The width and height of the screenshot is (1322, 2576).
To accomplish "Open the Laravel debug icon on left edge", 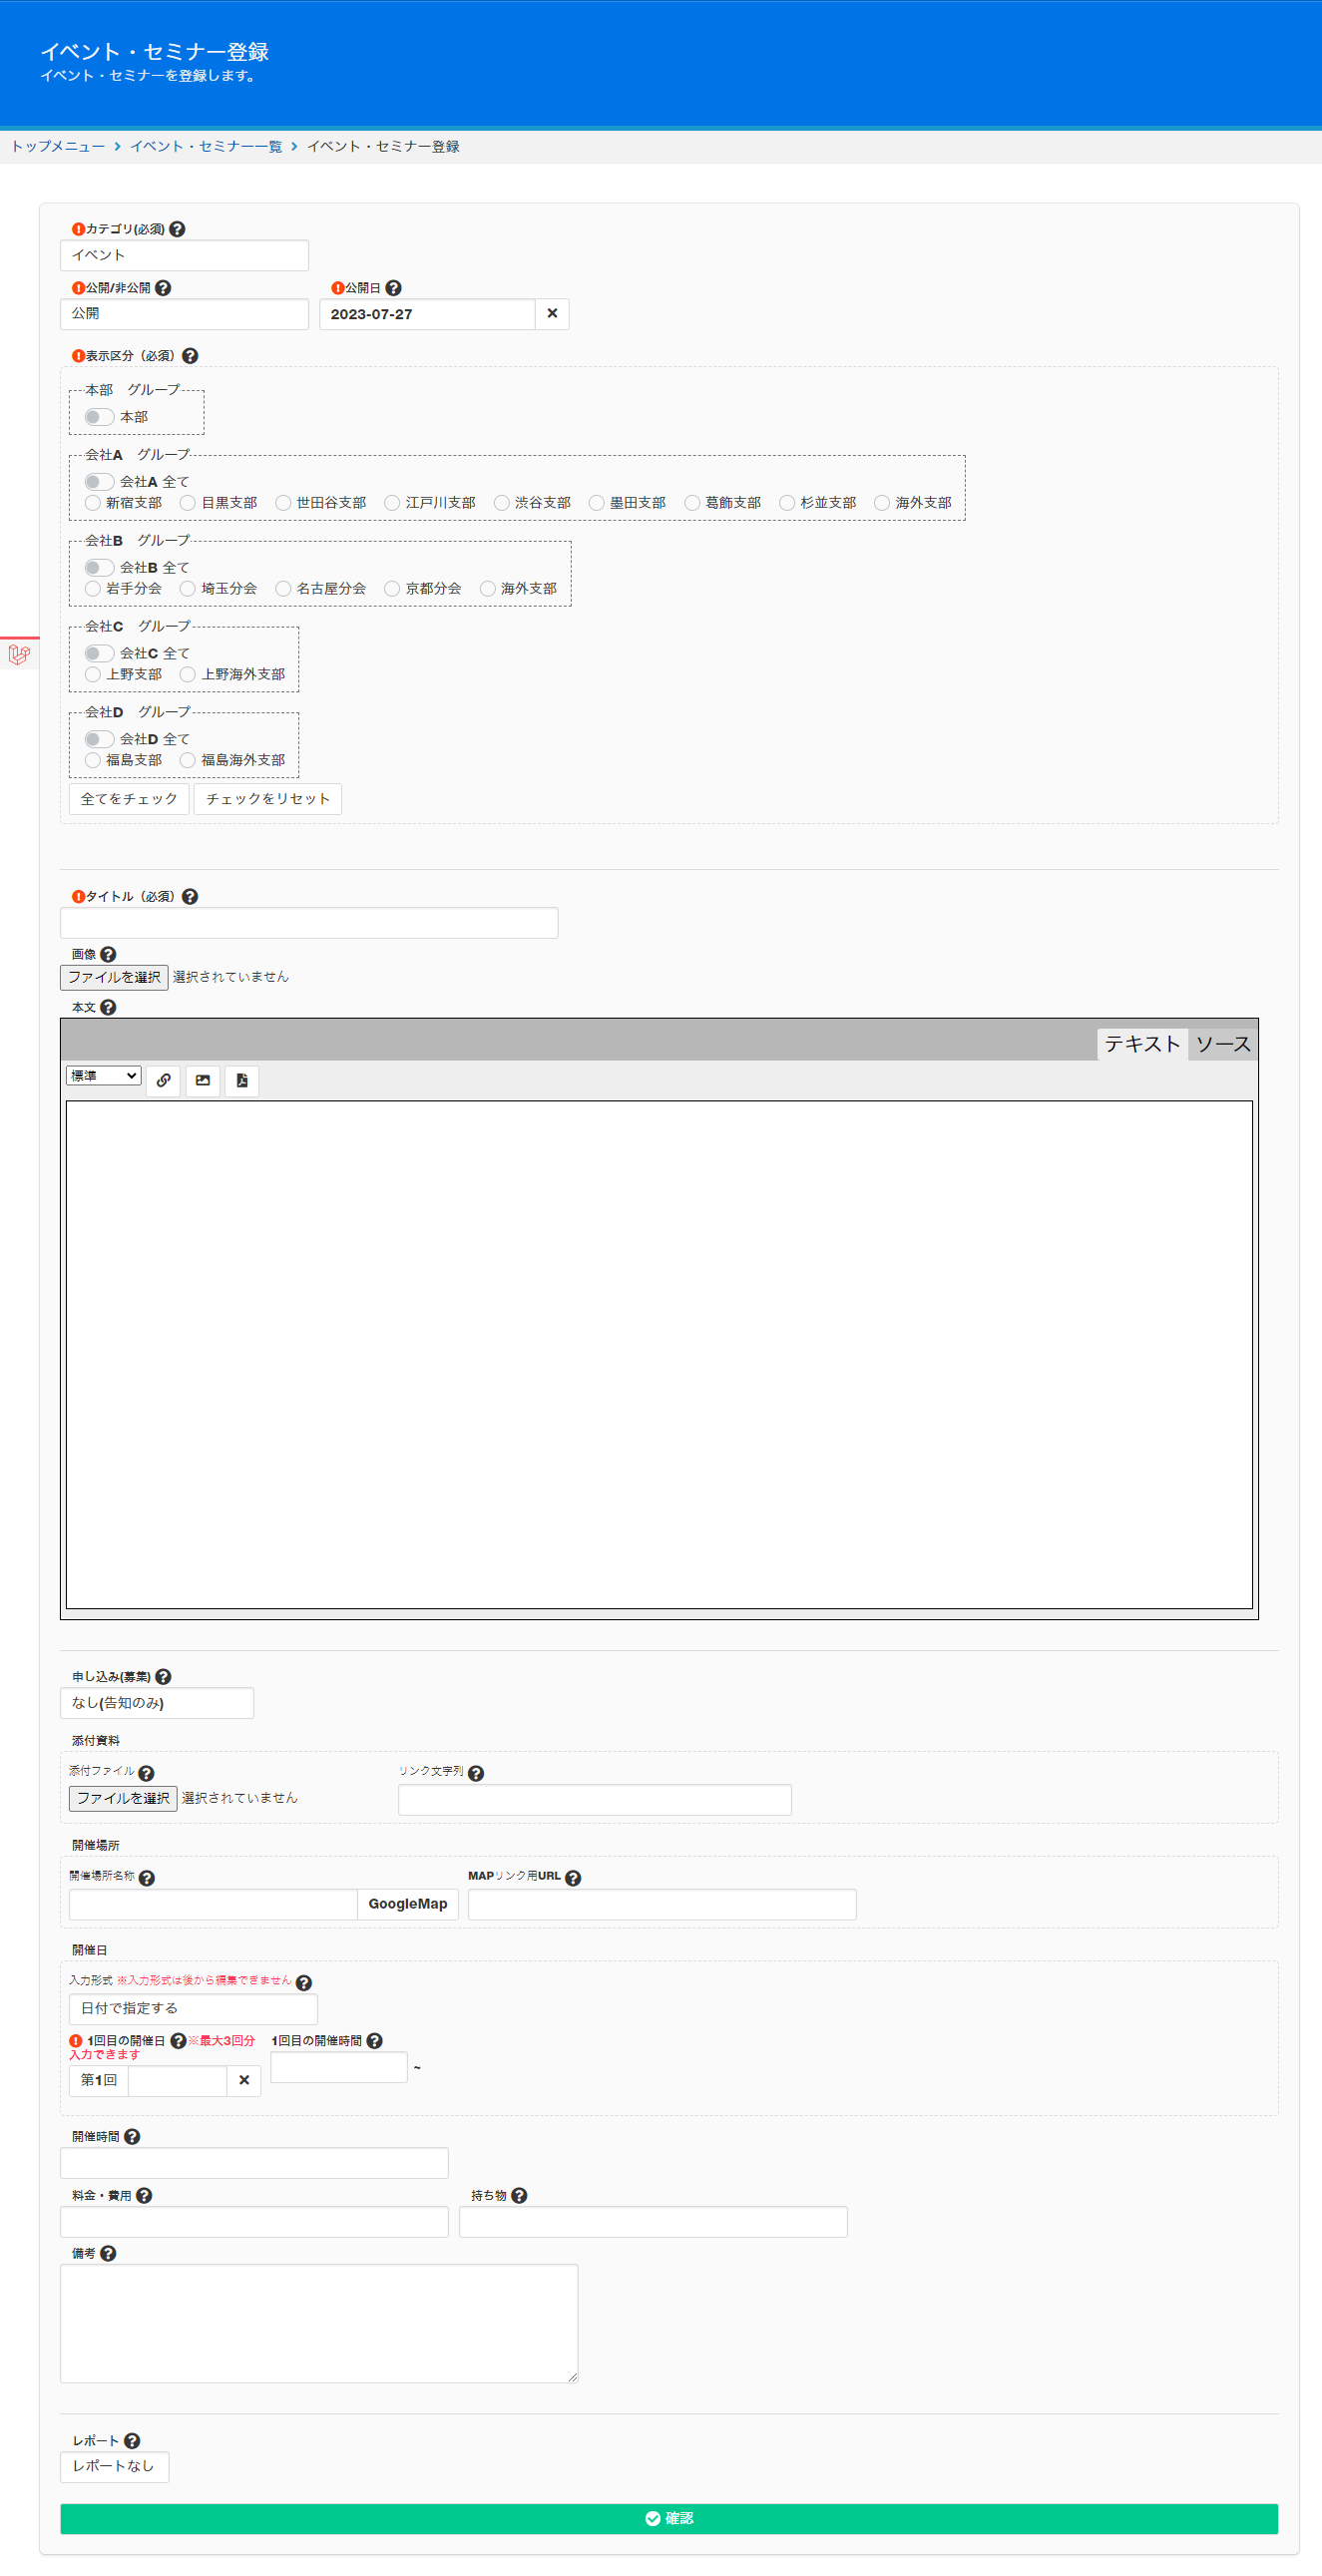I will coord(19,655).
